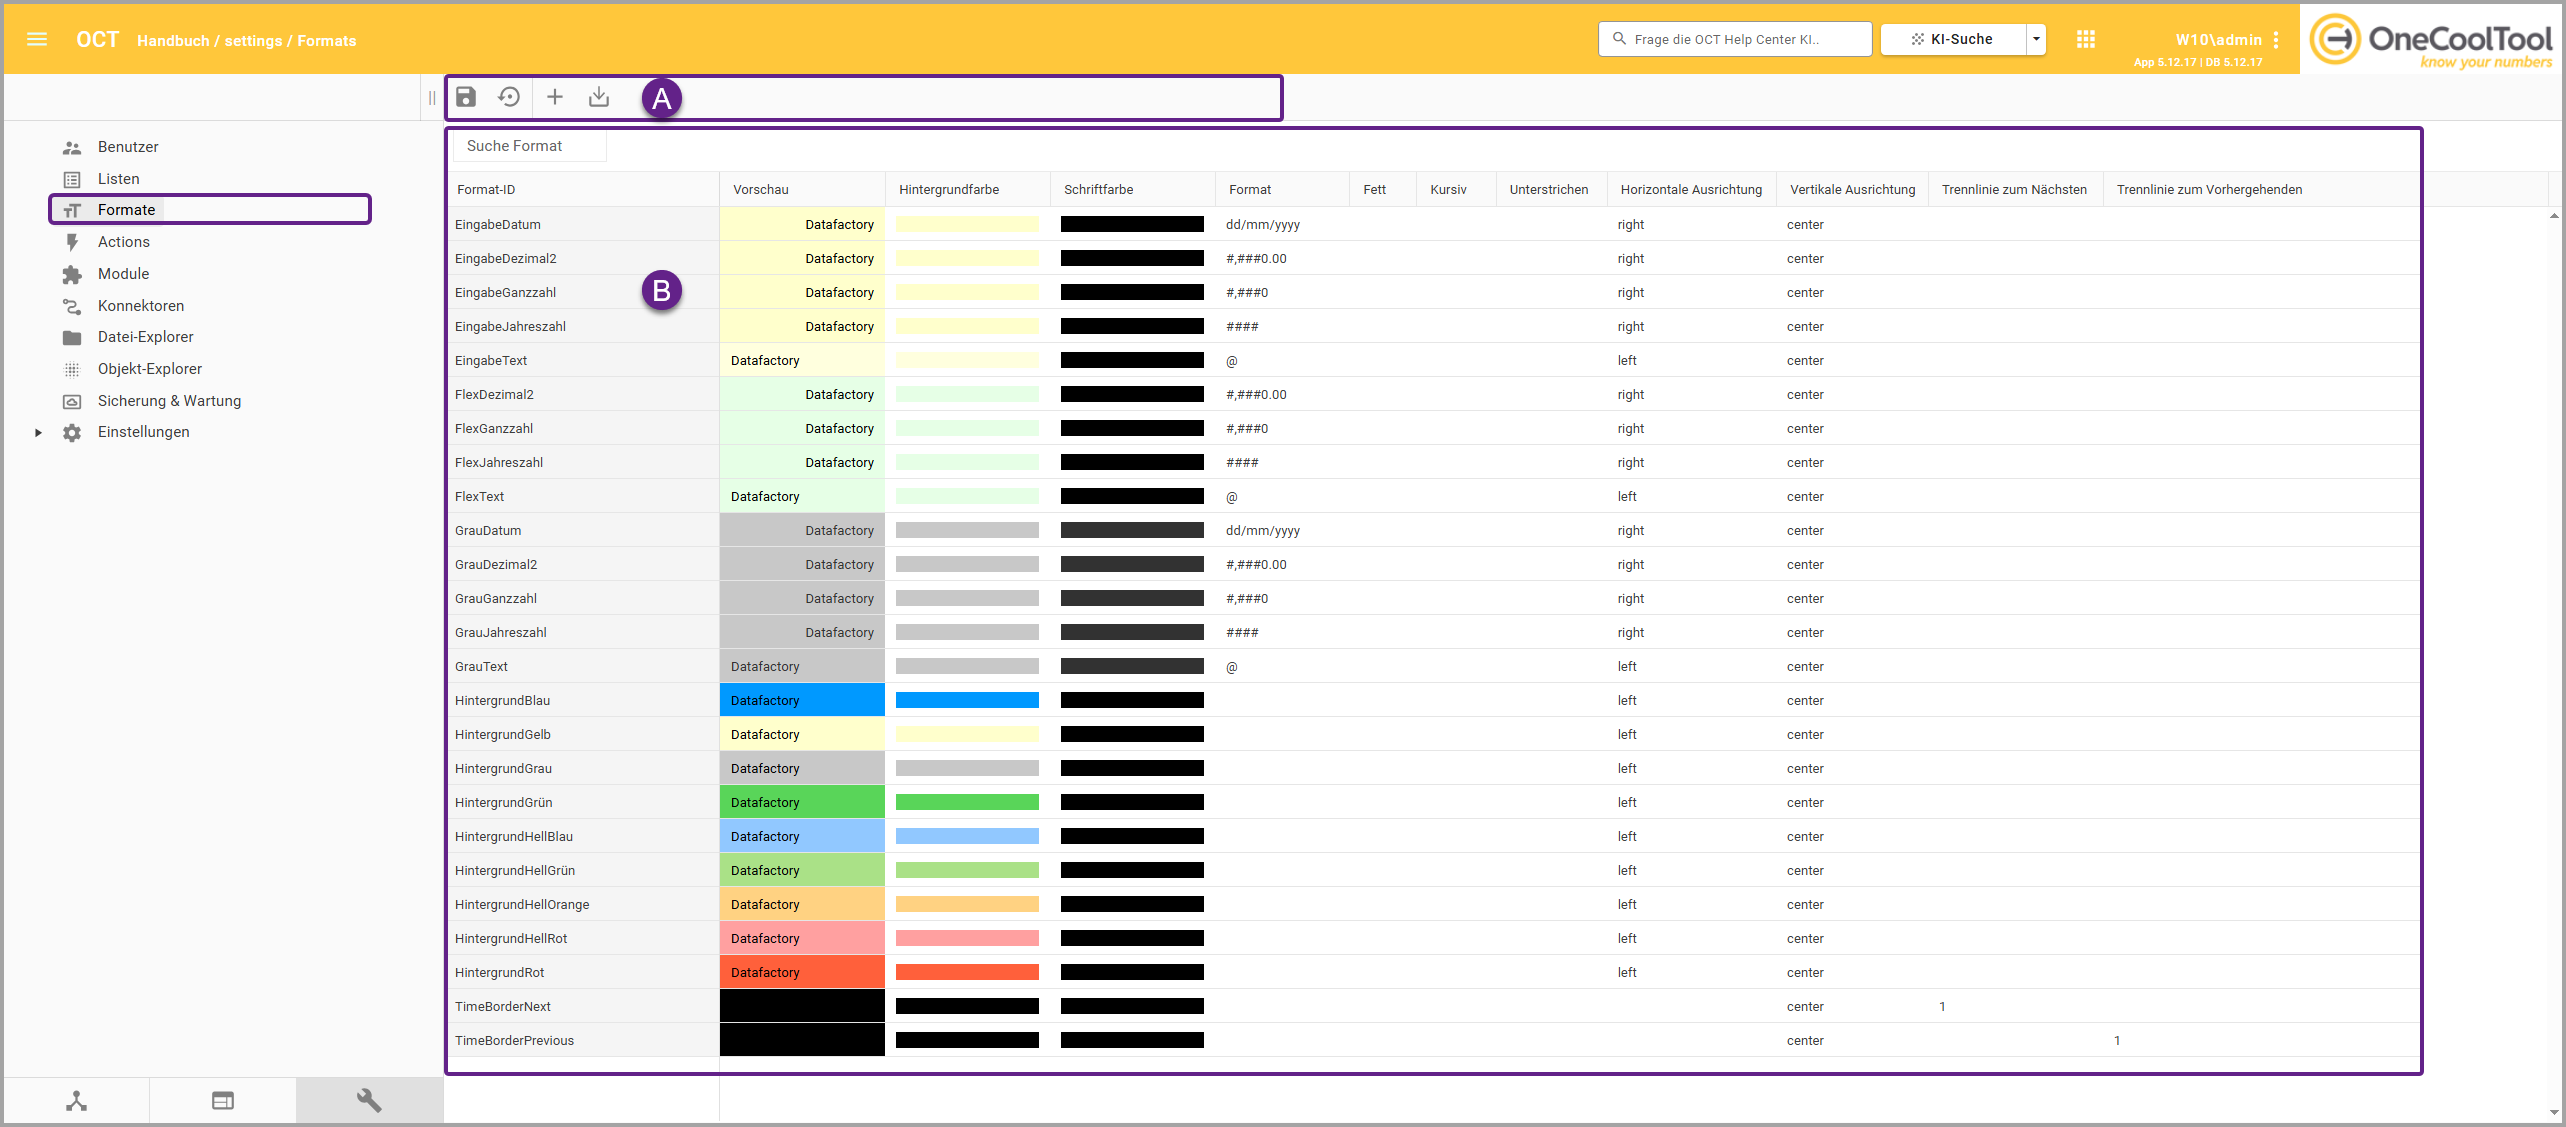
Task: Open the KI-Suche dropdown arrow
Action: pos(2036,40)
